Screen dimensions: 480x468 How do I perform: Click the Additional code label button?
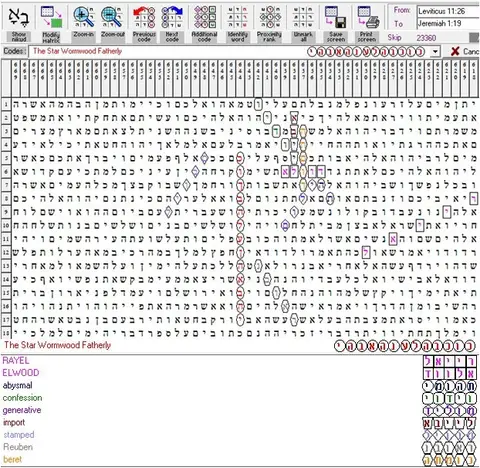[204, 37]
